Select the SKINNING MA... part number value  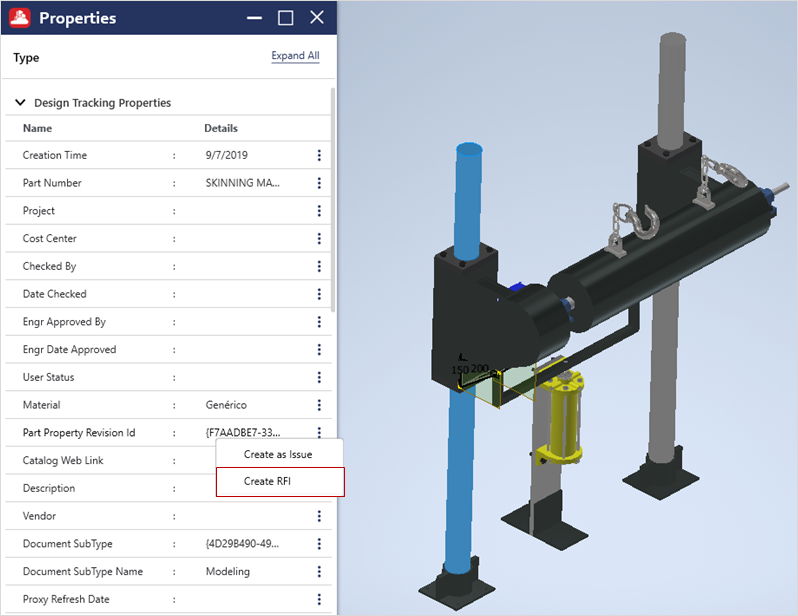[242, 183]
